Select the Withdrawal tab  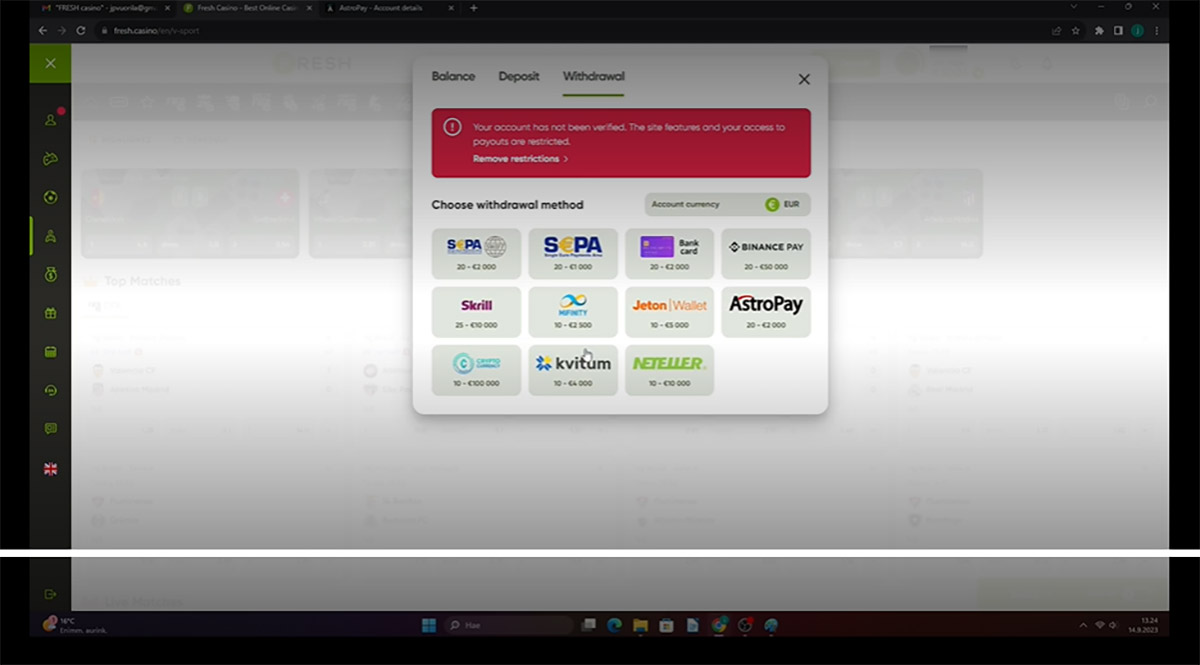pyautogui.click(x=593, y=76)
